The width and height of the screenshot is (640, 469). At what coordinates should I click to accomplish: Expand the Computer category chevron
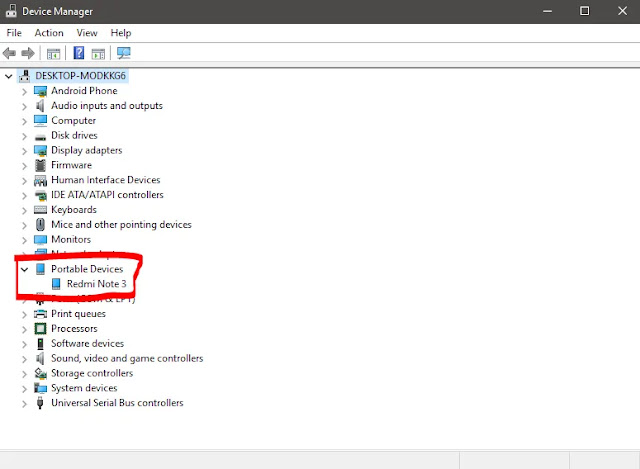click(24, 121)
